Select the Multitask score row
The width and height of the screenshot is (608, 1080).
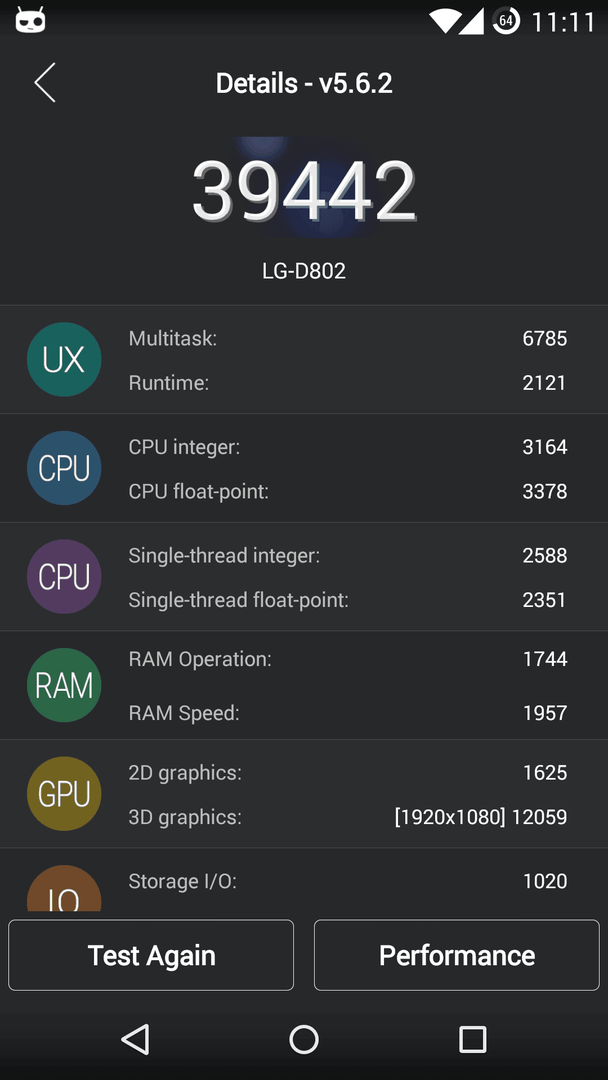pyautogui.click(x=348, y=338)
